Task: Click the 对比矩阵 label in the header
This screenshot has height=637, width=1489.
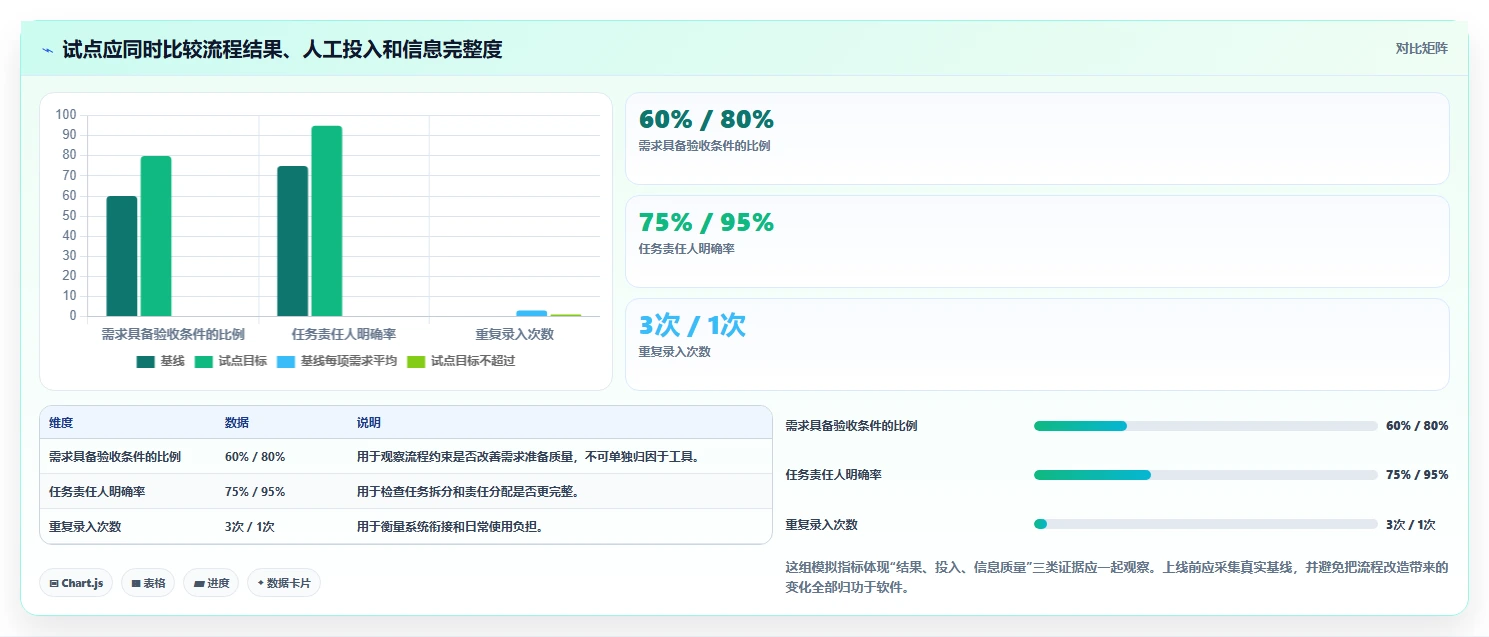Action: coord(1421,48)
